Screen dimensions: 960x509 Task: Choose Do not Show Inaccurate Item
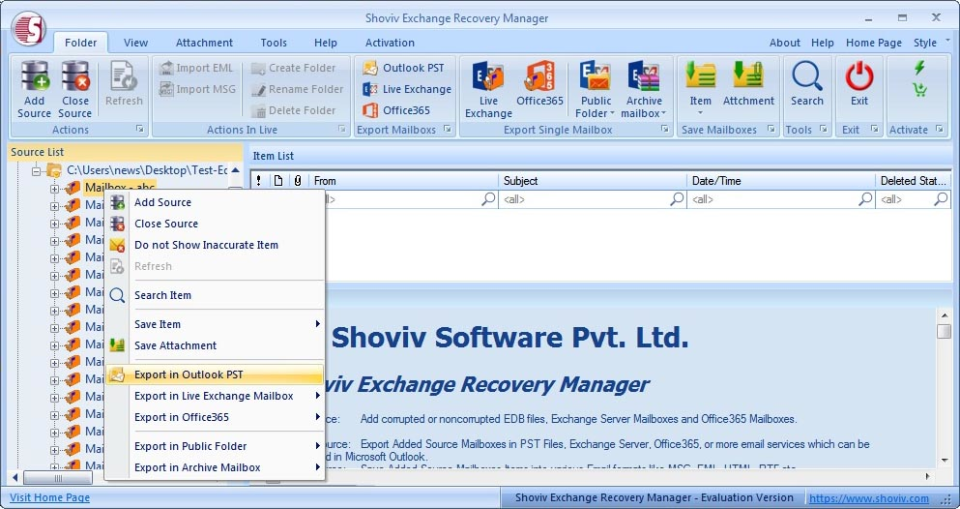coord(214,245)
